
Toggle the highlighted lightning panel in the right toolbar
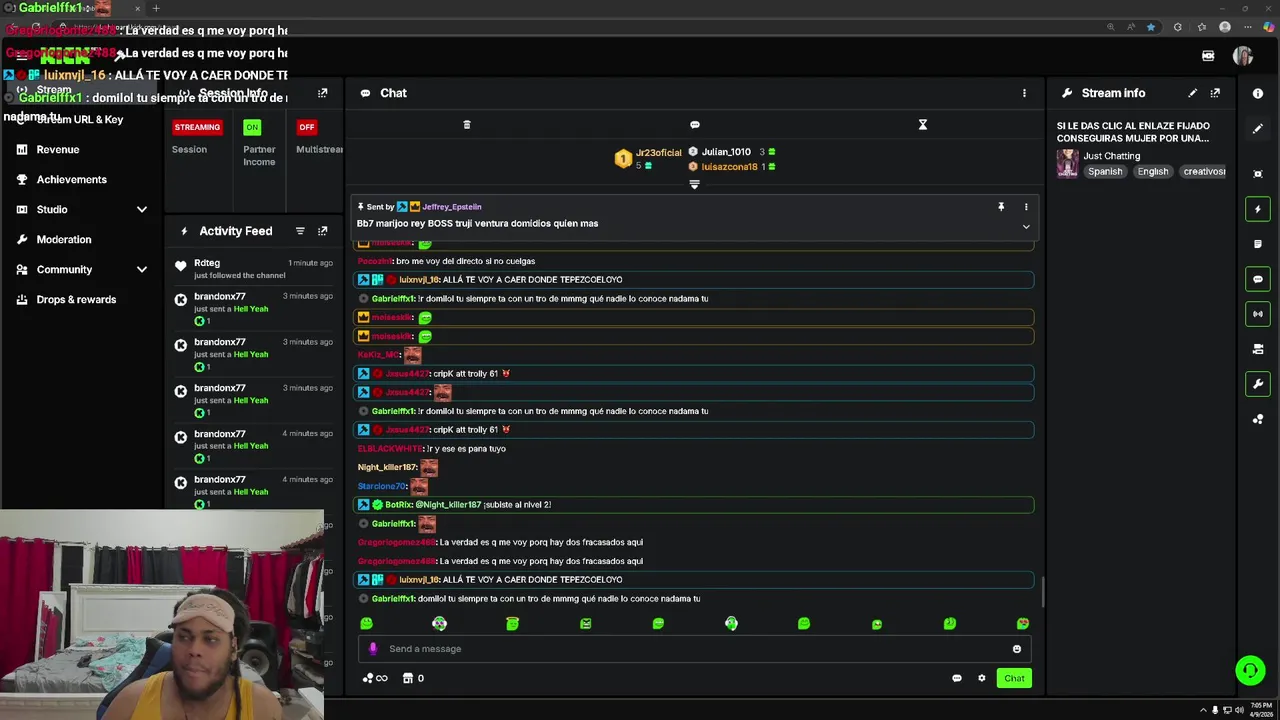(1258, 209)
